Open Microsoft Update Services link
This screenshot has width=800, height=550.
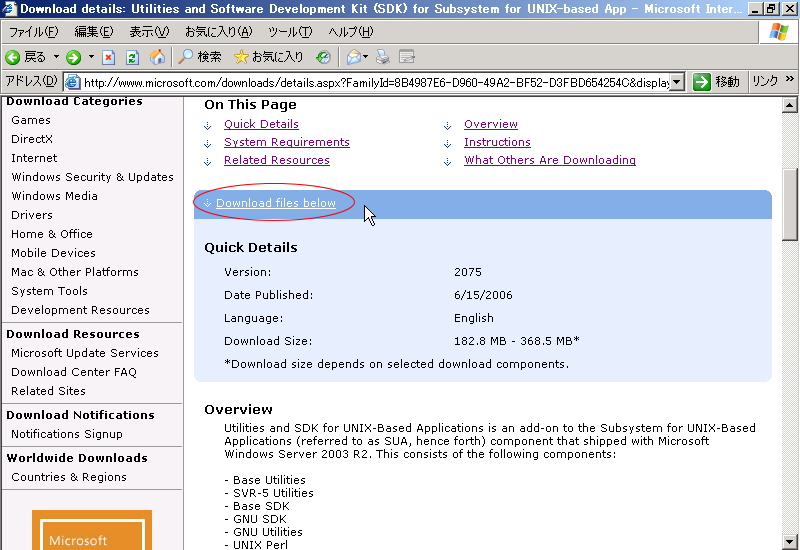(x=85, y=353)
